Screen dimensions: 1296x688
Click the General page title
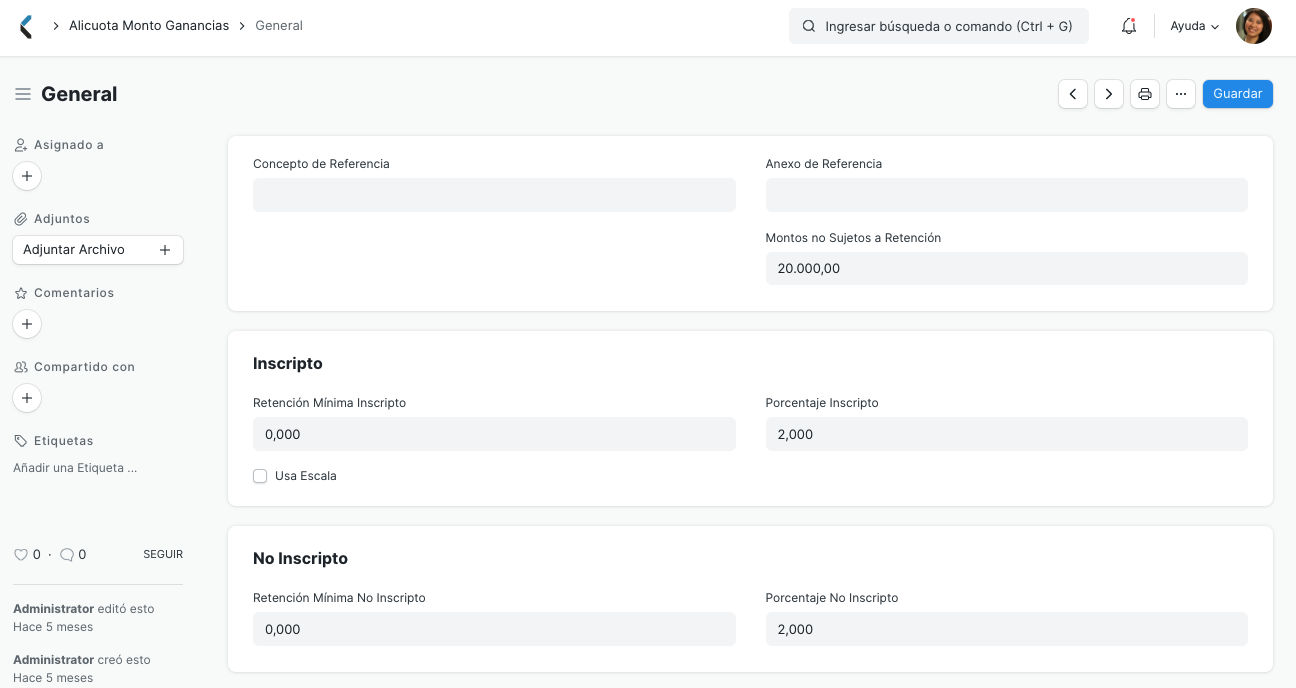79,94
